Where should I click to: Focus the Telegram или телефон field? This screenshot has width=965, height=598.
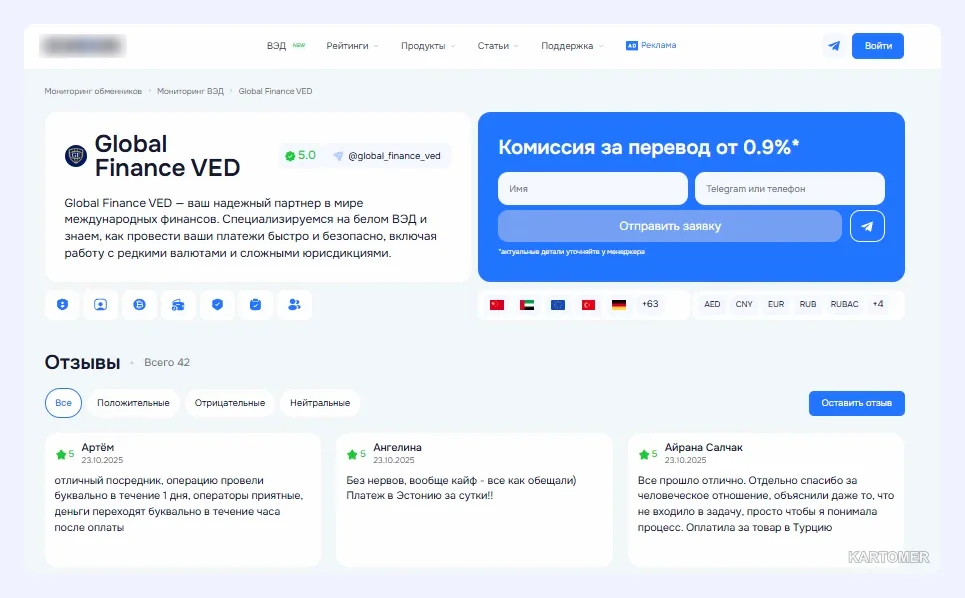(790, 188)
